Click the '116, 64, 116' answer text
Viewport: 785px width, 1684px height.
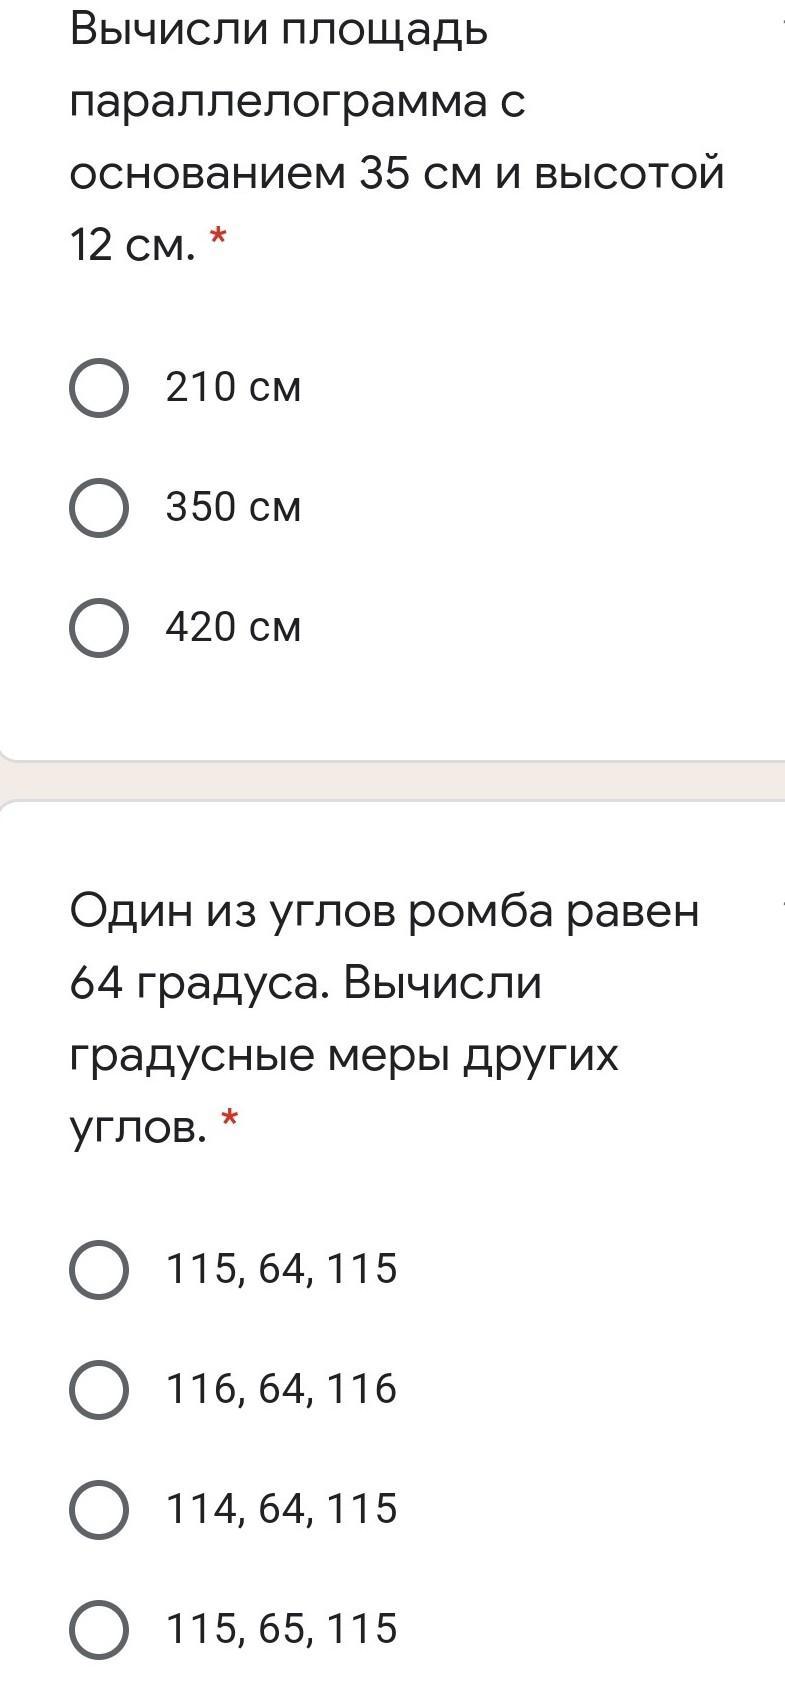click(282, 1389)
